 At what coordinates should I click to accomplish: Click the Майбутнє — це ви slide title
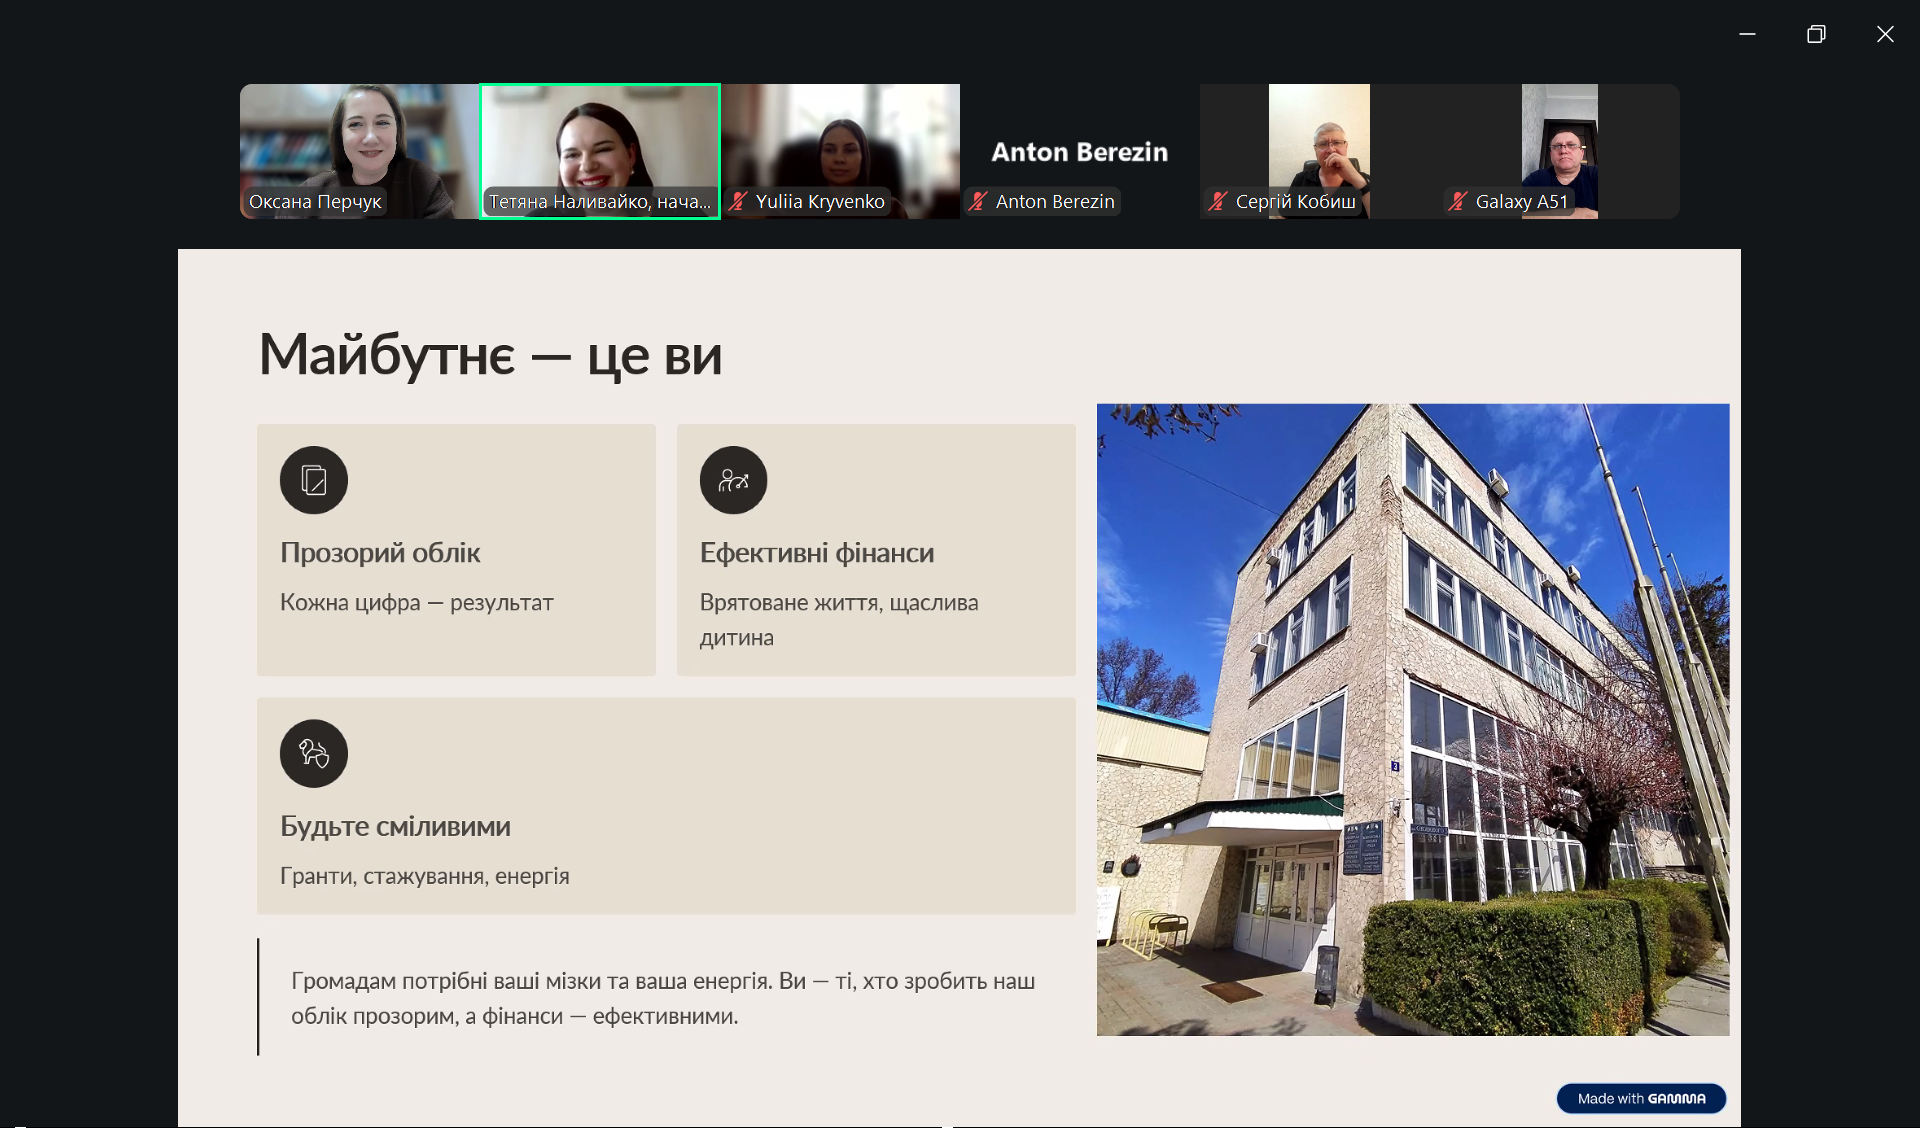pyautogui.click(x=490, y=355)
